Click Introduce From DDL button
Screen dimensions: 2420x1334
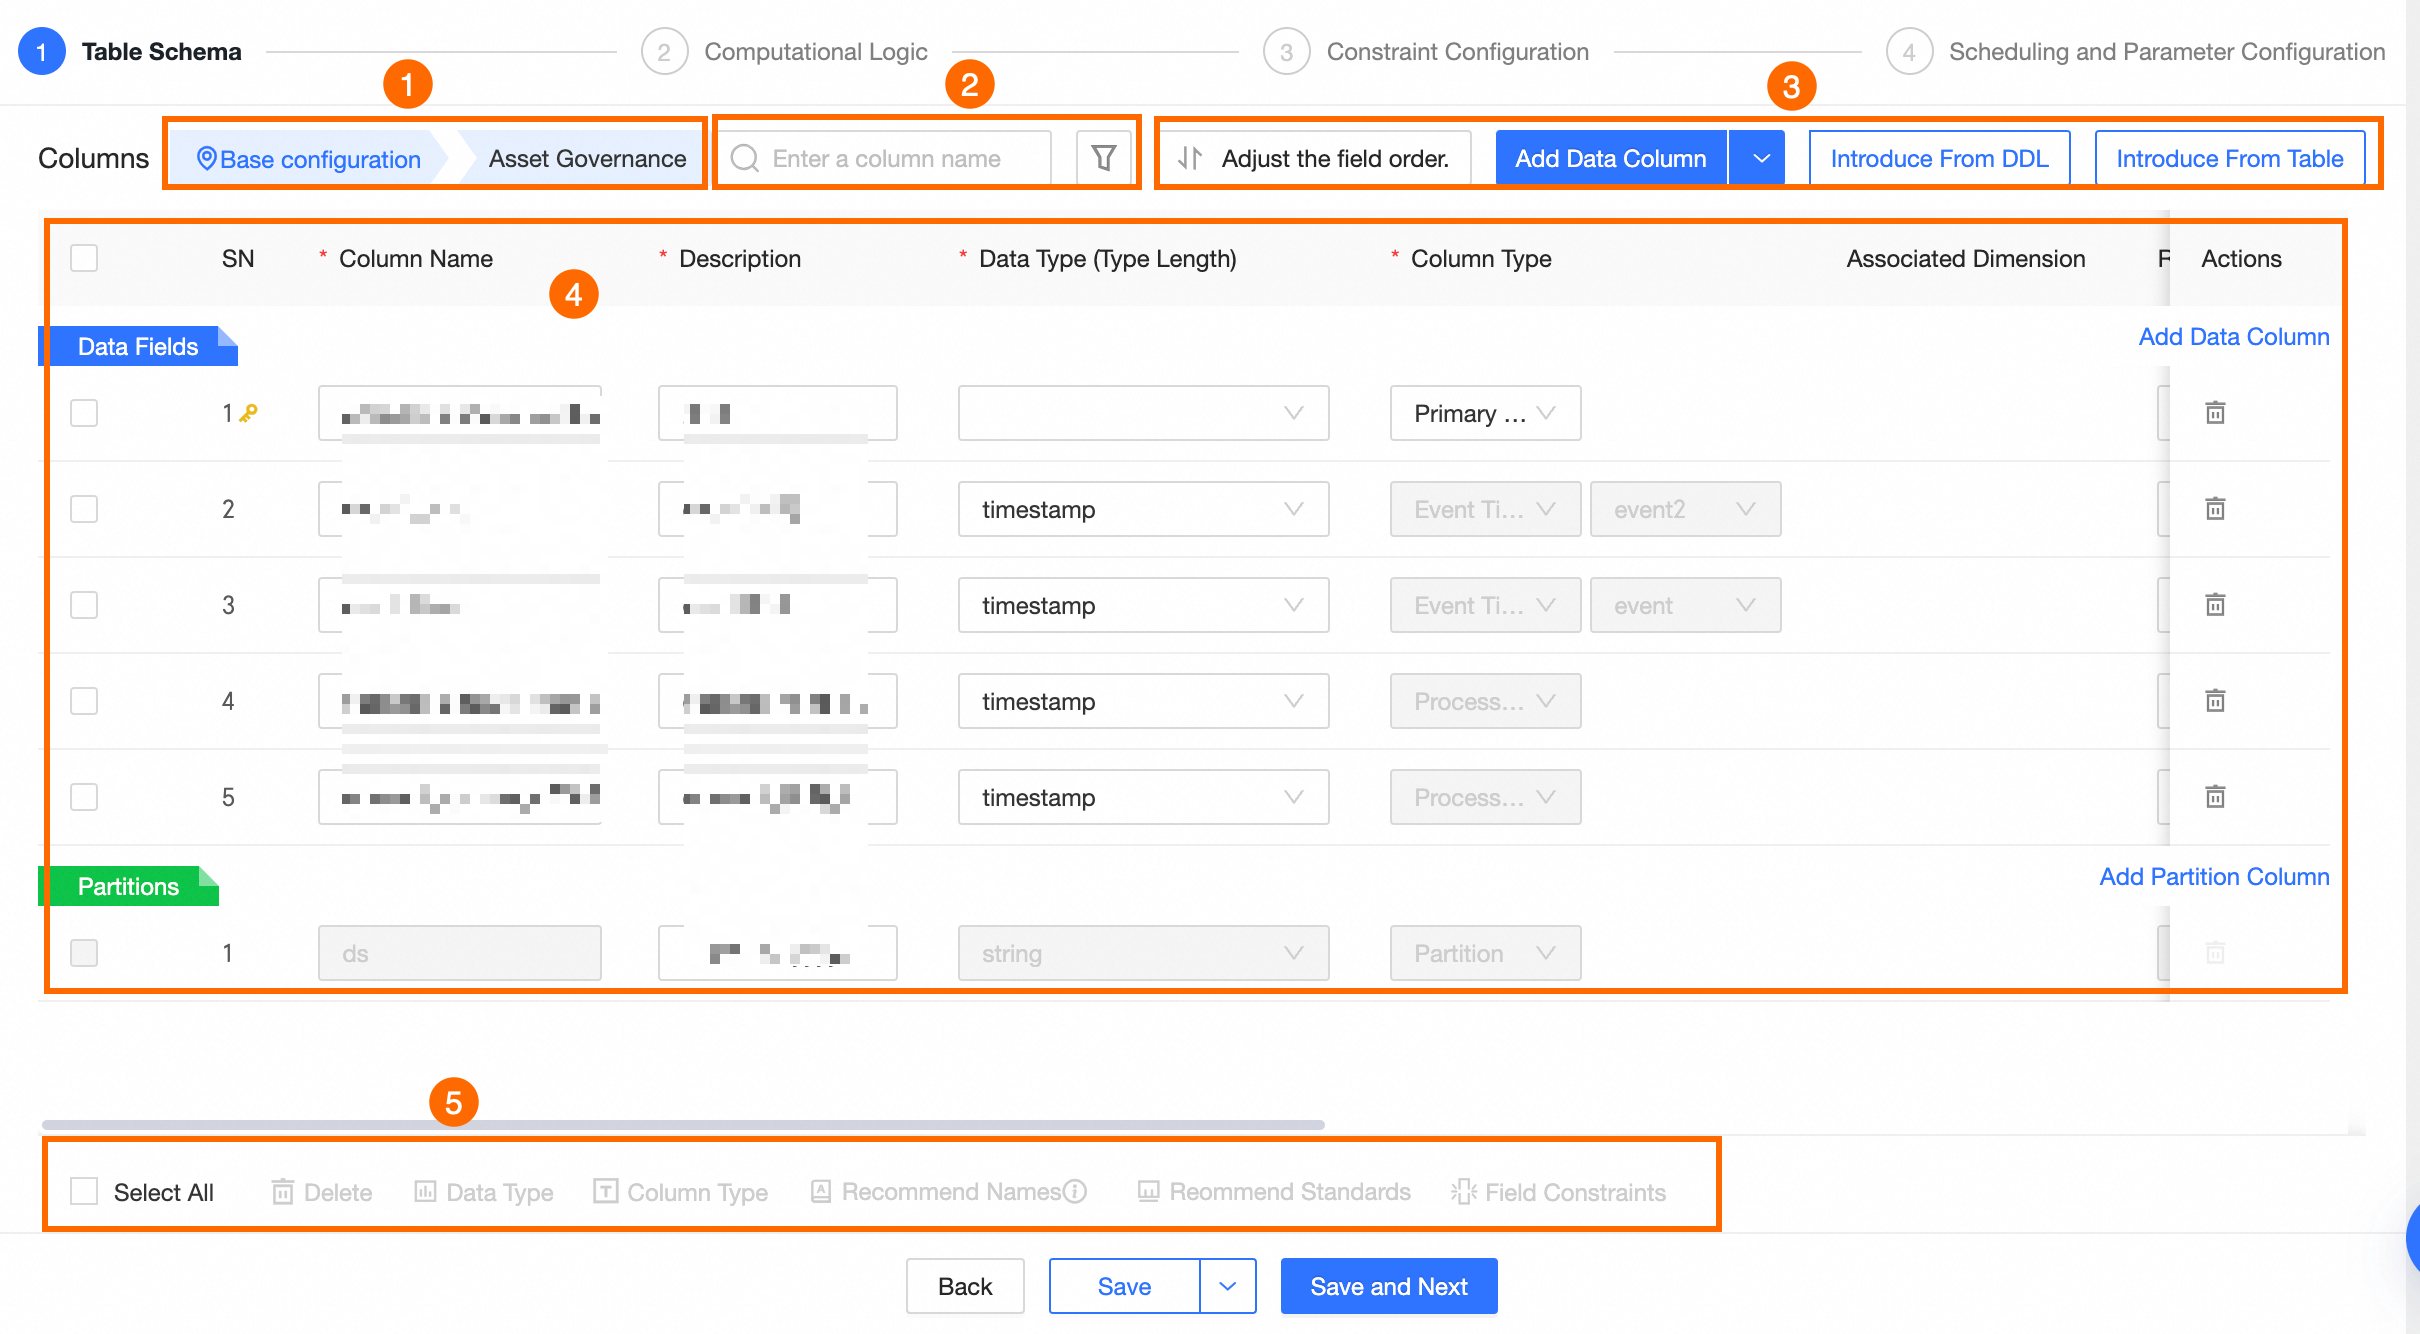click(x=1938, y=158)
